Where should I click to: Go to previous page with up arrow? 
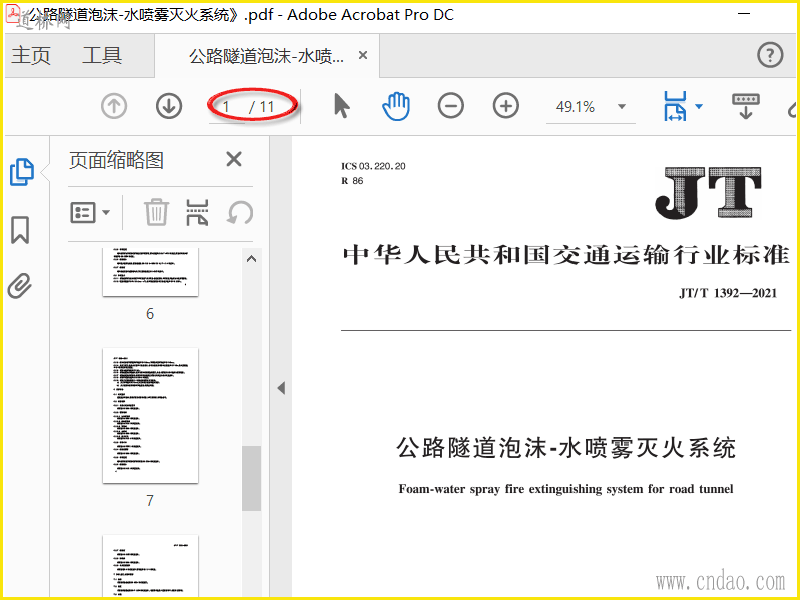click(x=114, y=107)
